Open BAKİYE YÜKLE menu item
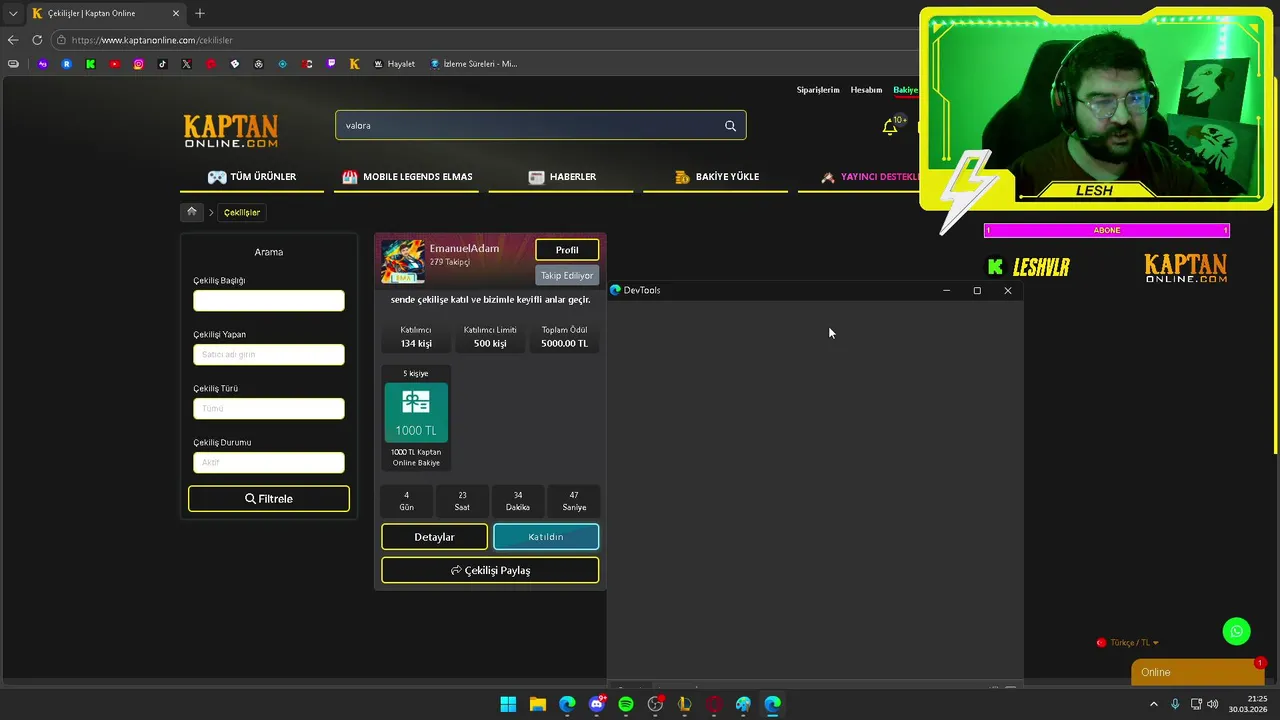1280x720 pixels. (716, 177)
